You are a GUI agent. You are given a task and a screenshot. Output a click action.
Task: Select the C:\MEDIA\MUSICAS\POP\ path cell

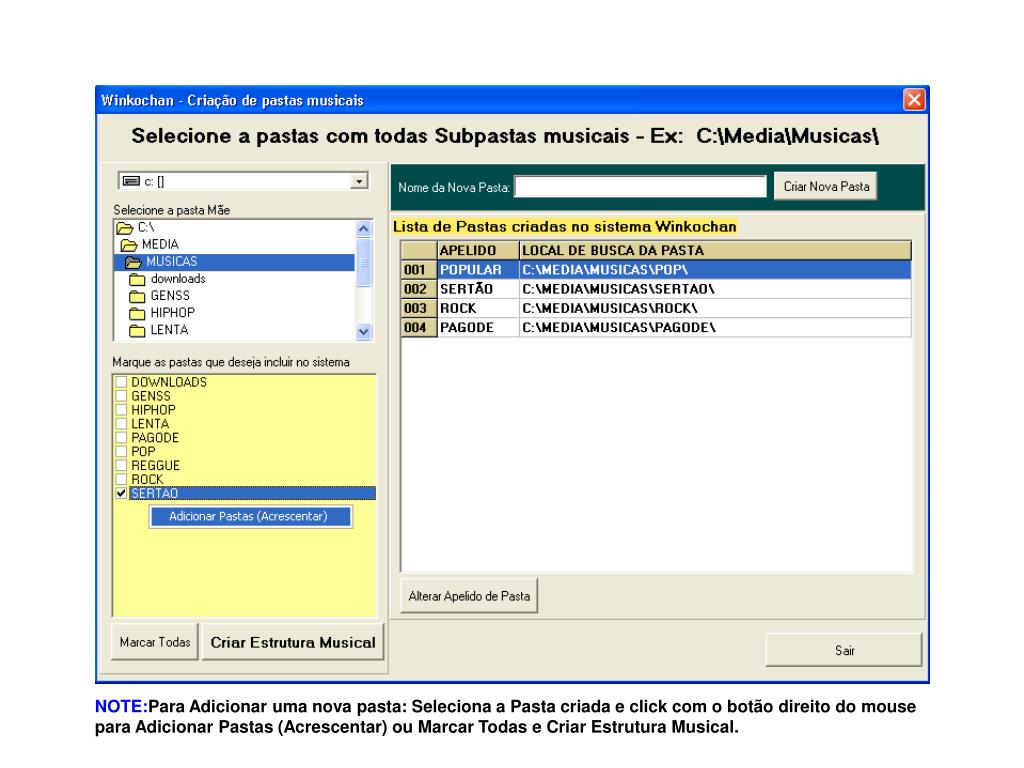pos(715,270)
